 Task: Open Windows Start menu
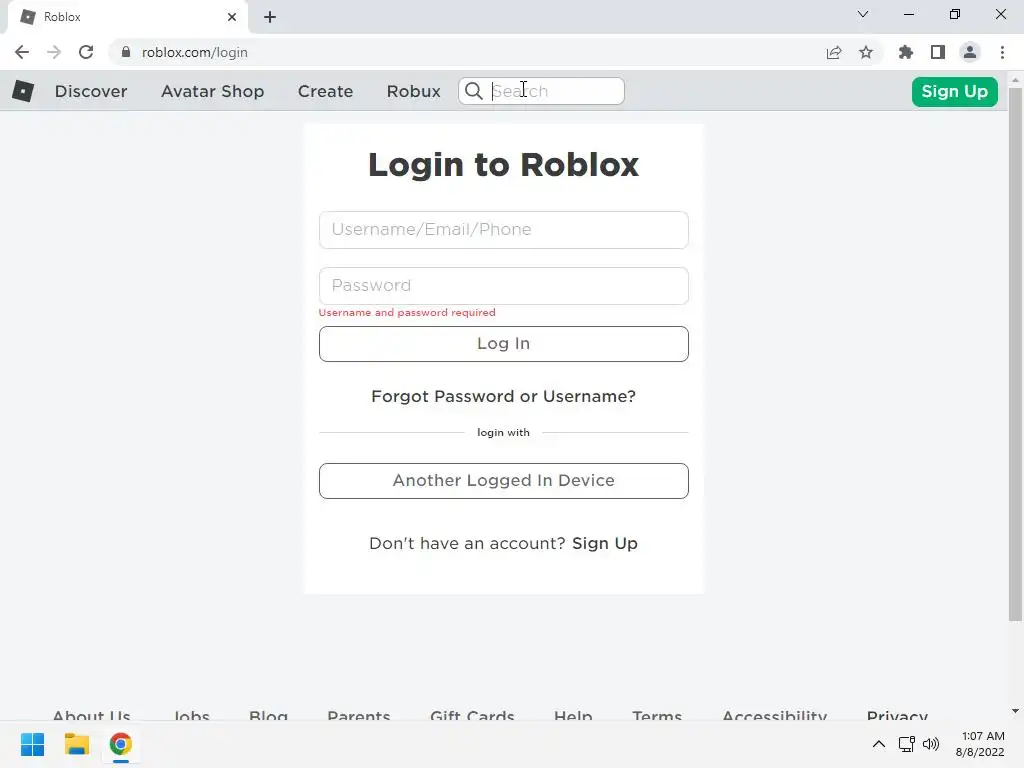pyautogui.click(x=32, y=744)
